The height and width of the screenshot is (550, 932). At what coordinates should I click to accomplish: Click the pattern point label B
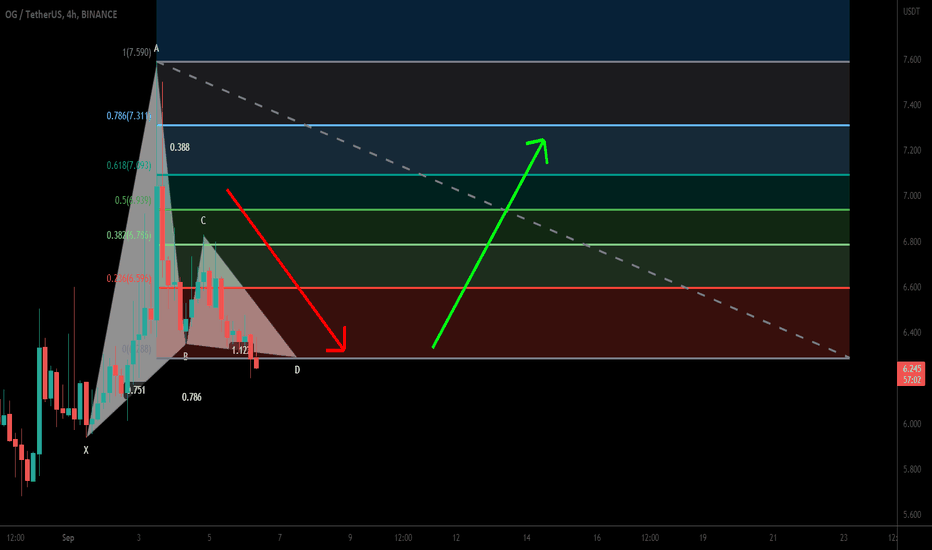pos(185,357)
